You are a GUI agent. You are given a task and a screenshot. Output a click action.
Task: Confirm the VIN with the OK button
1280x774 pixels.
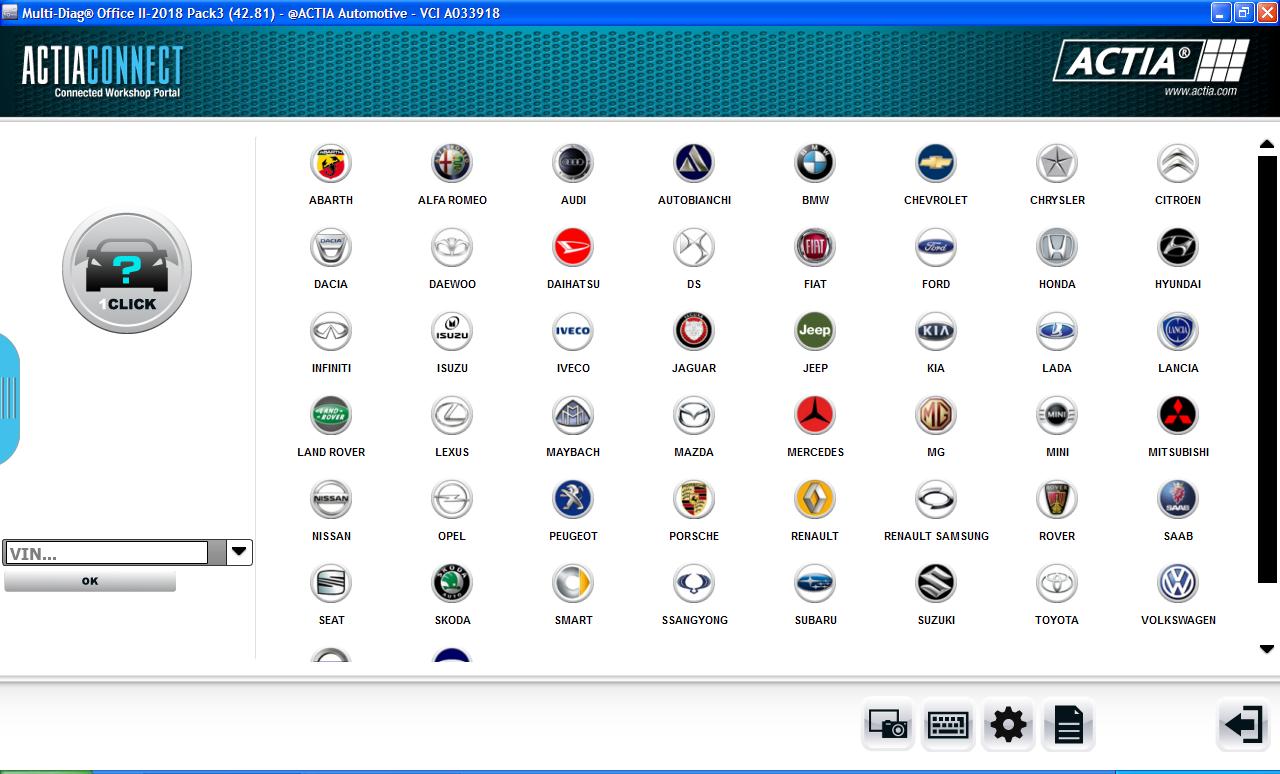click(90, 581)
